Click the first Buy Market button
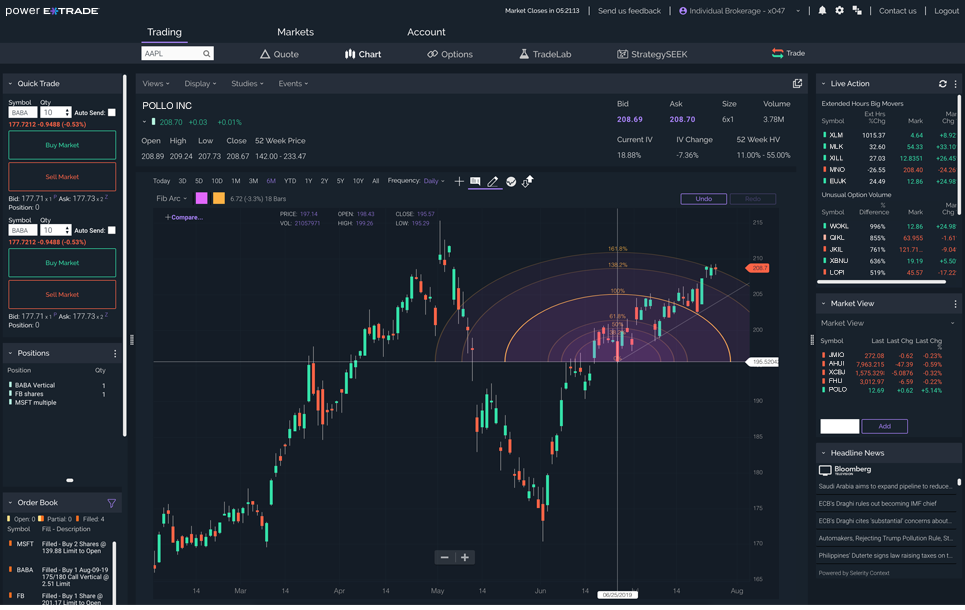The image size is (965, 610). coord(62,145)
